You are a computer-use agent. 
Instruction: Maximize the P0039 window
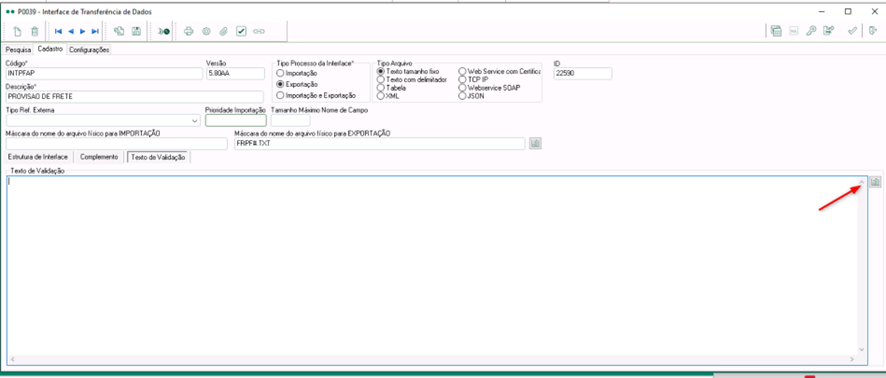[x=848, y=11]
